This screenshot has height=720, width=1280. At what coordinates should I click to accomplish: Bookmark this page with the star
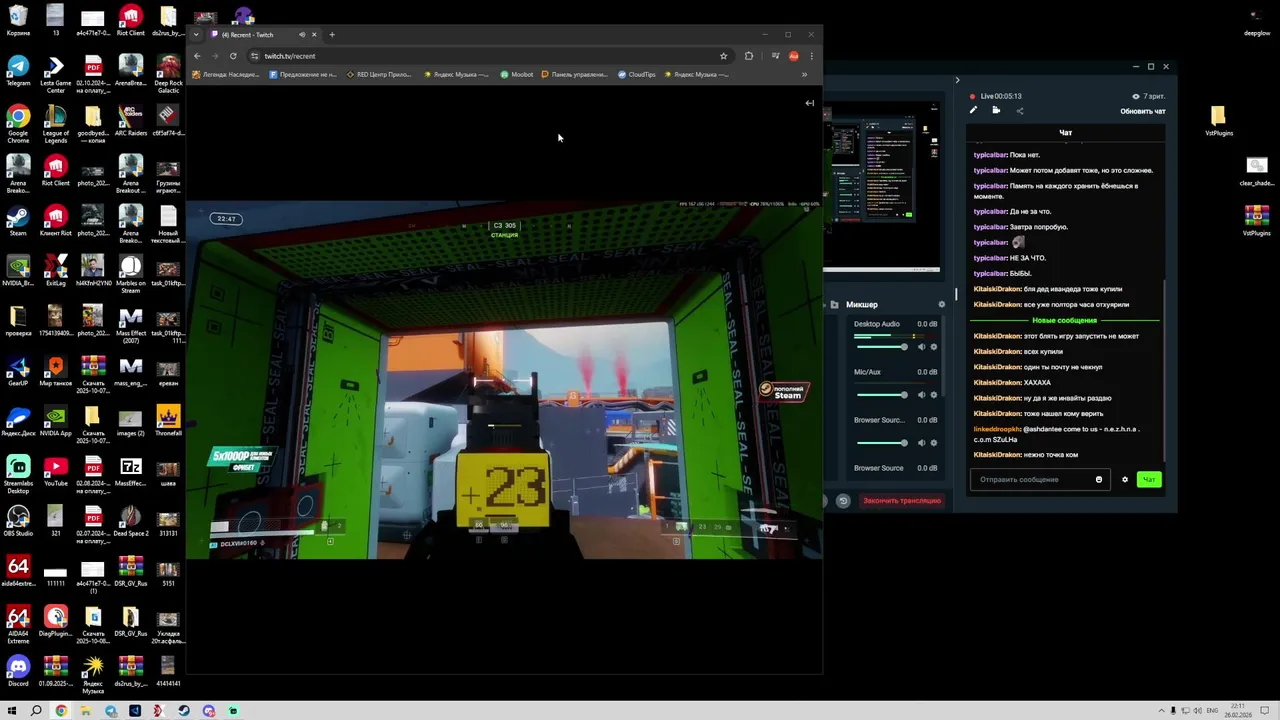coord(723,56)
